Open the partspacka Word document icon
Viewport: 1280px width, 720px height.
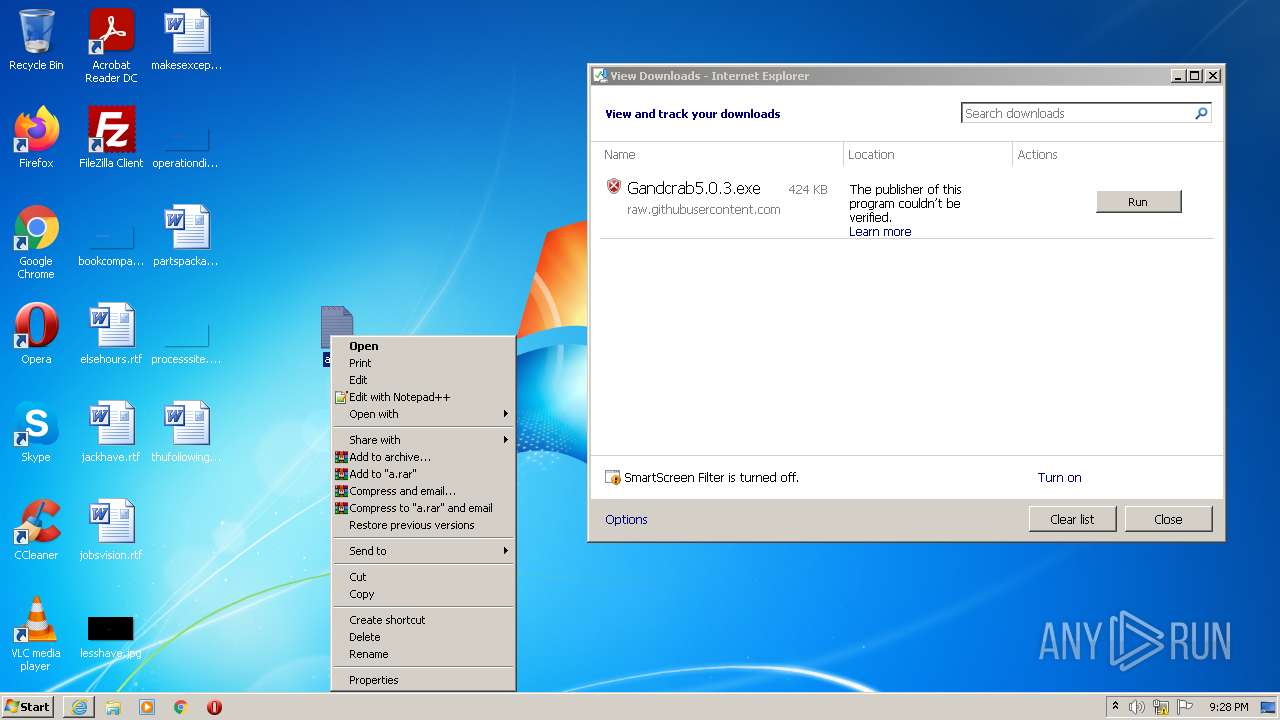186,236
